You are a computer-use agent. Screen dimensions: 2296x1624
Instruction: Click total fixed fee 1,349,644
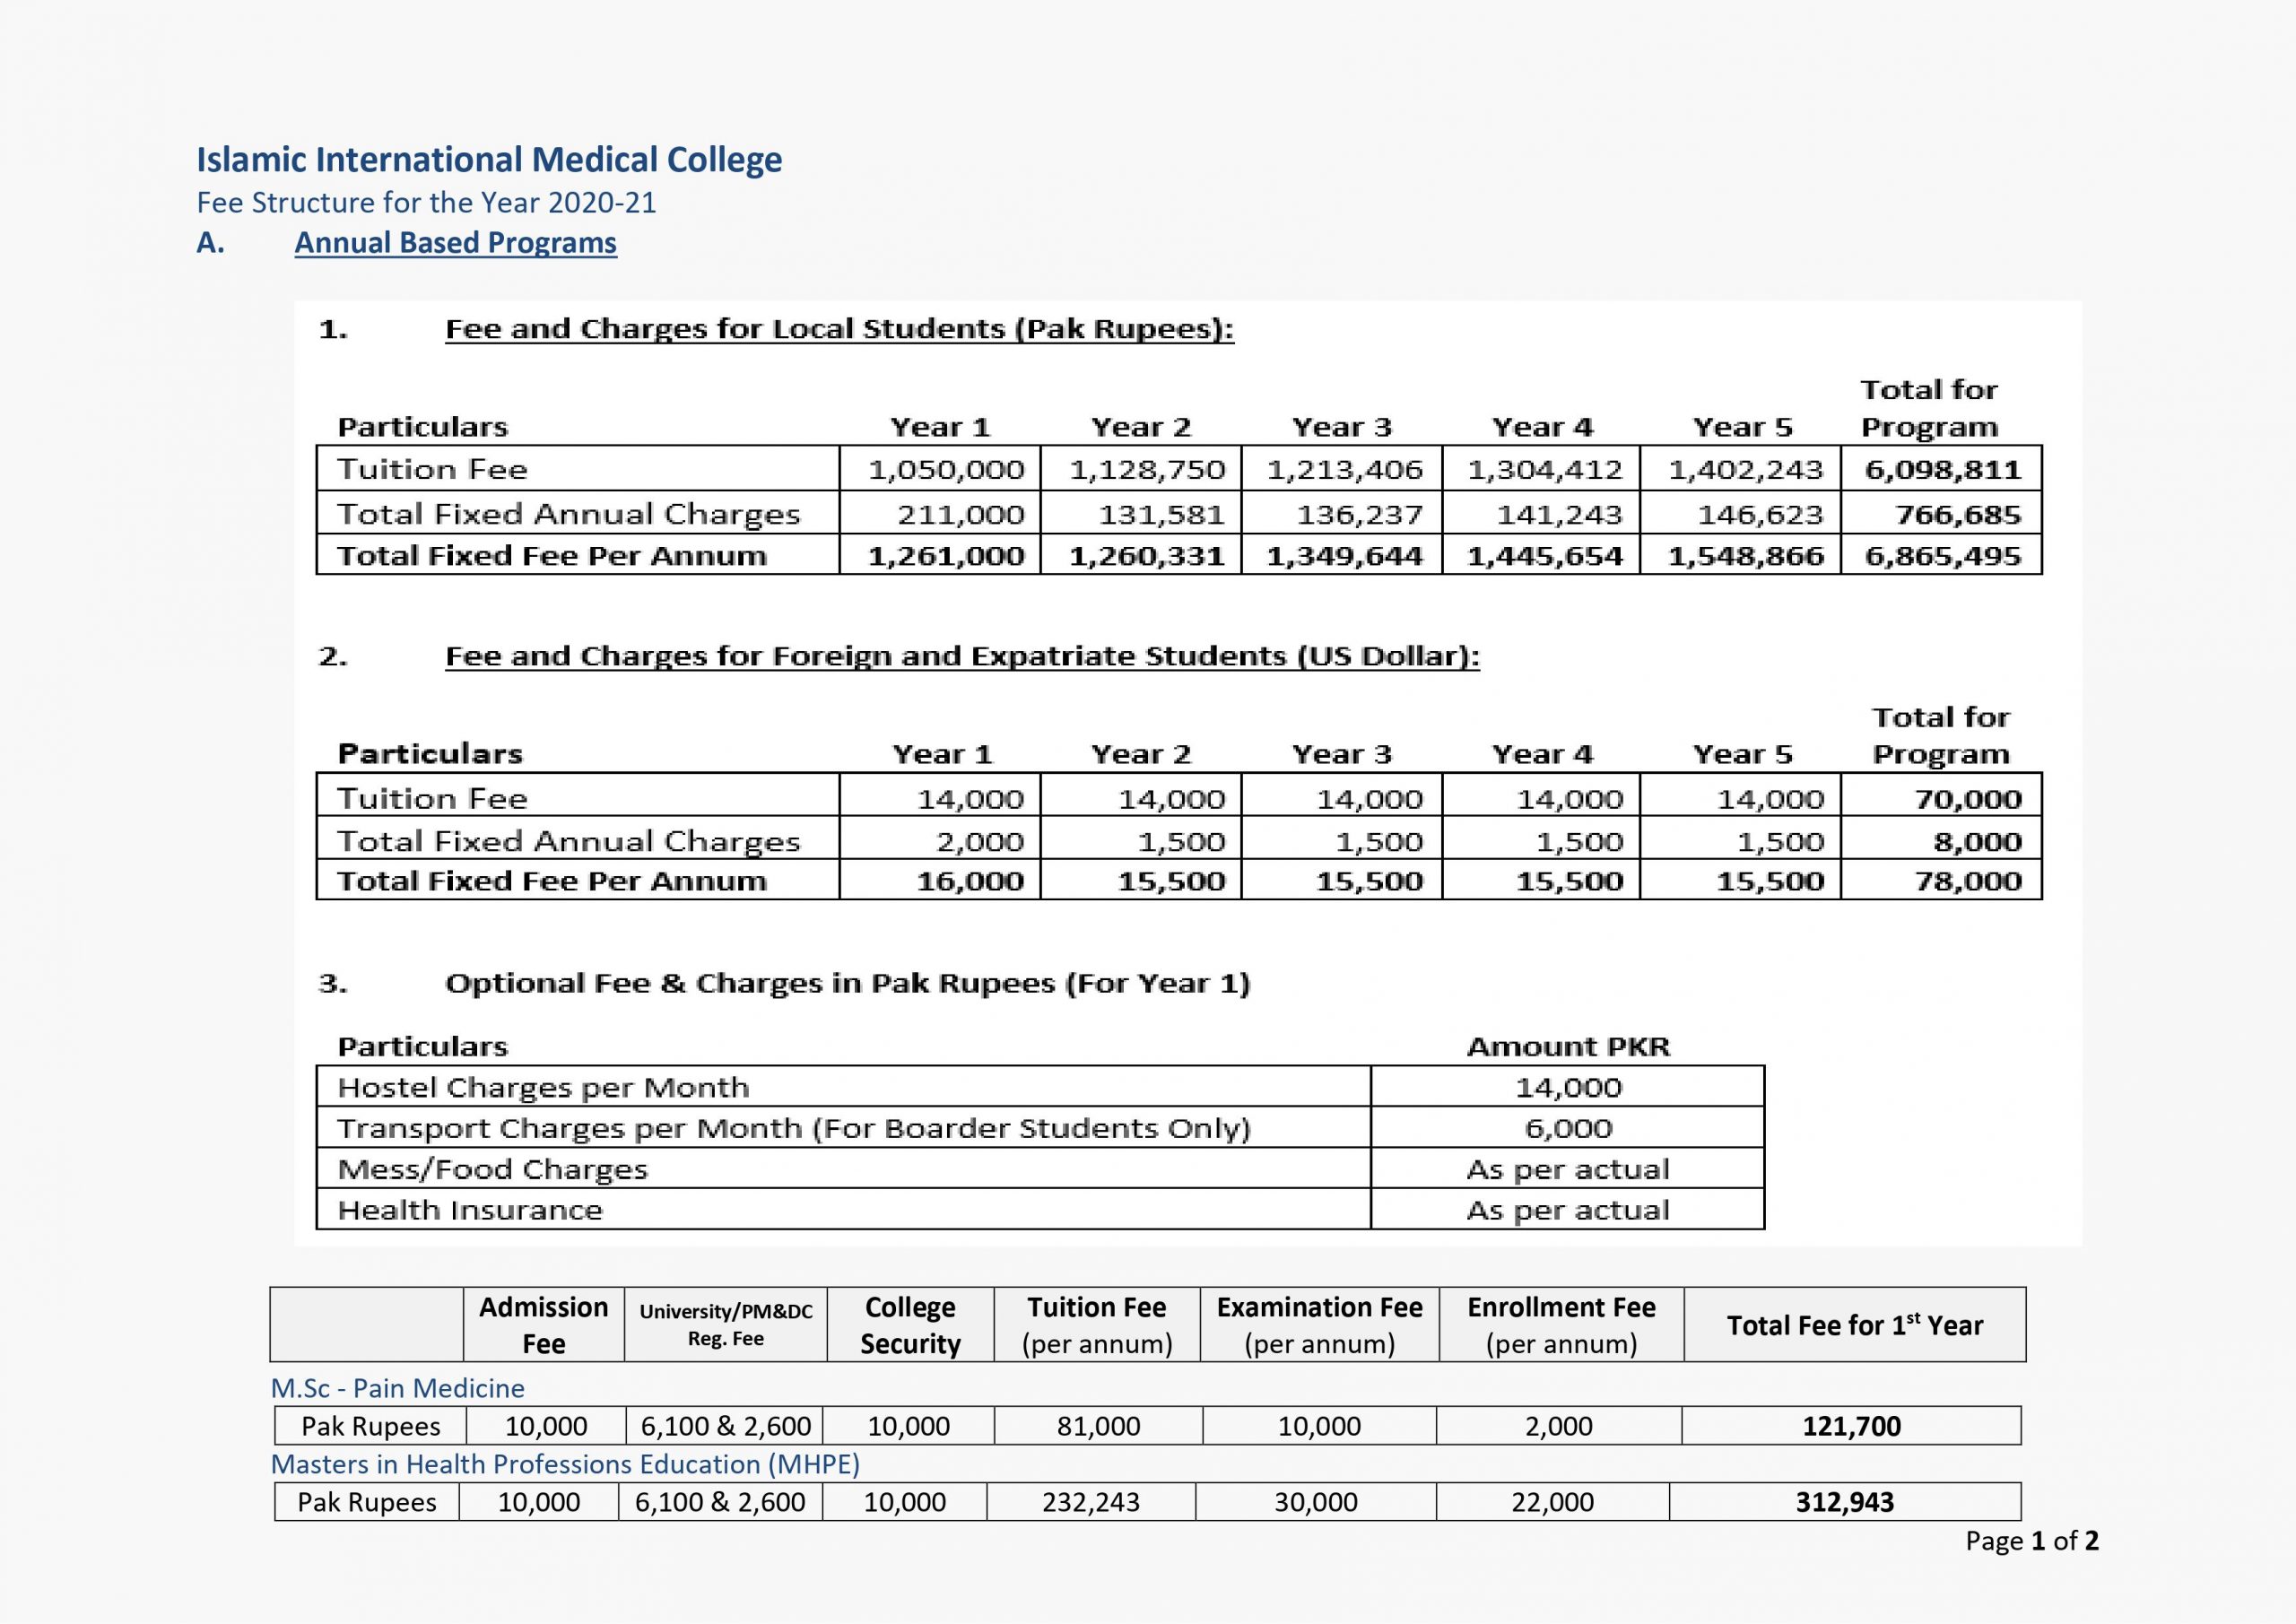pyautogui.click(x=1345, y=556)
